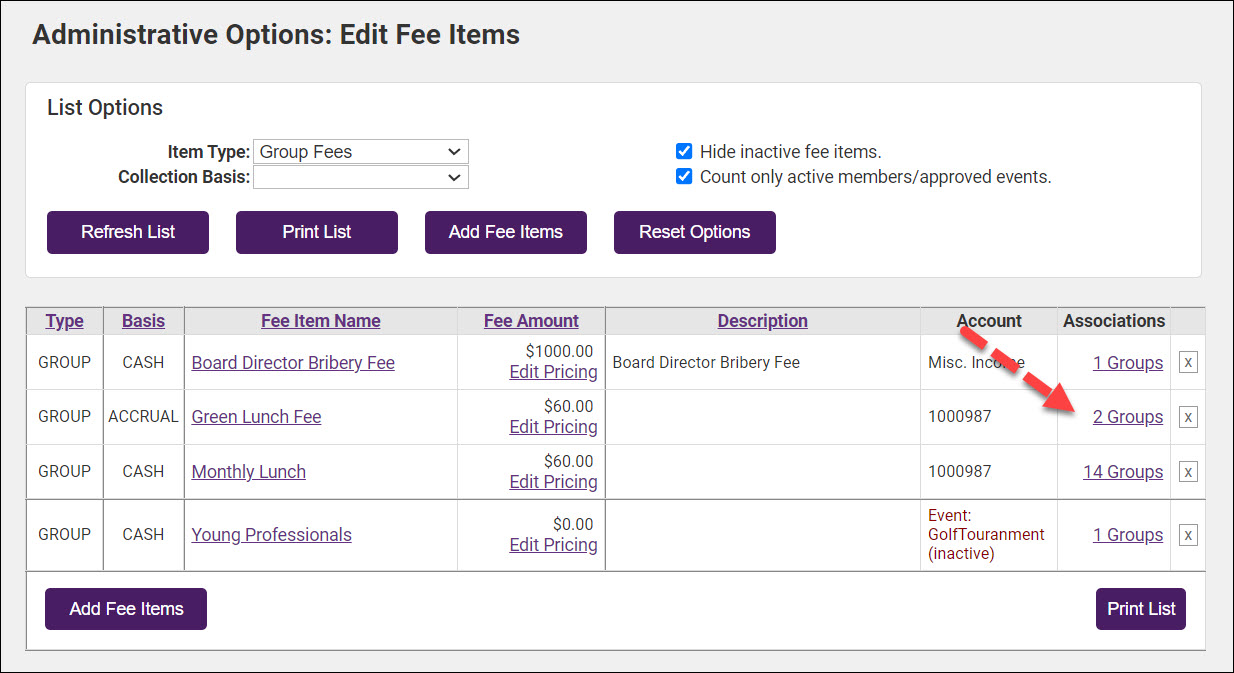Sort by Fee Amount column header
This screenshot has width=1234, height=673.
(x=531, y=321)
